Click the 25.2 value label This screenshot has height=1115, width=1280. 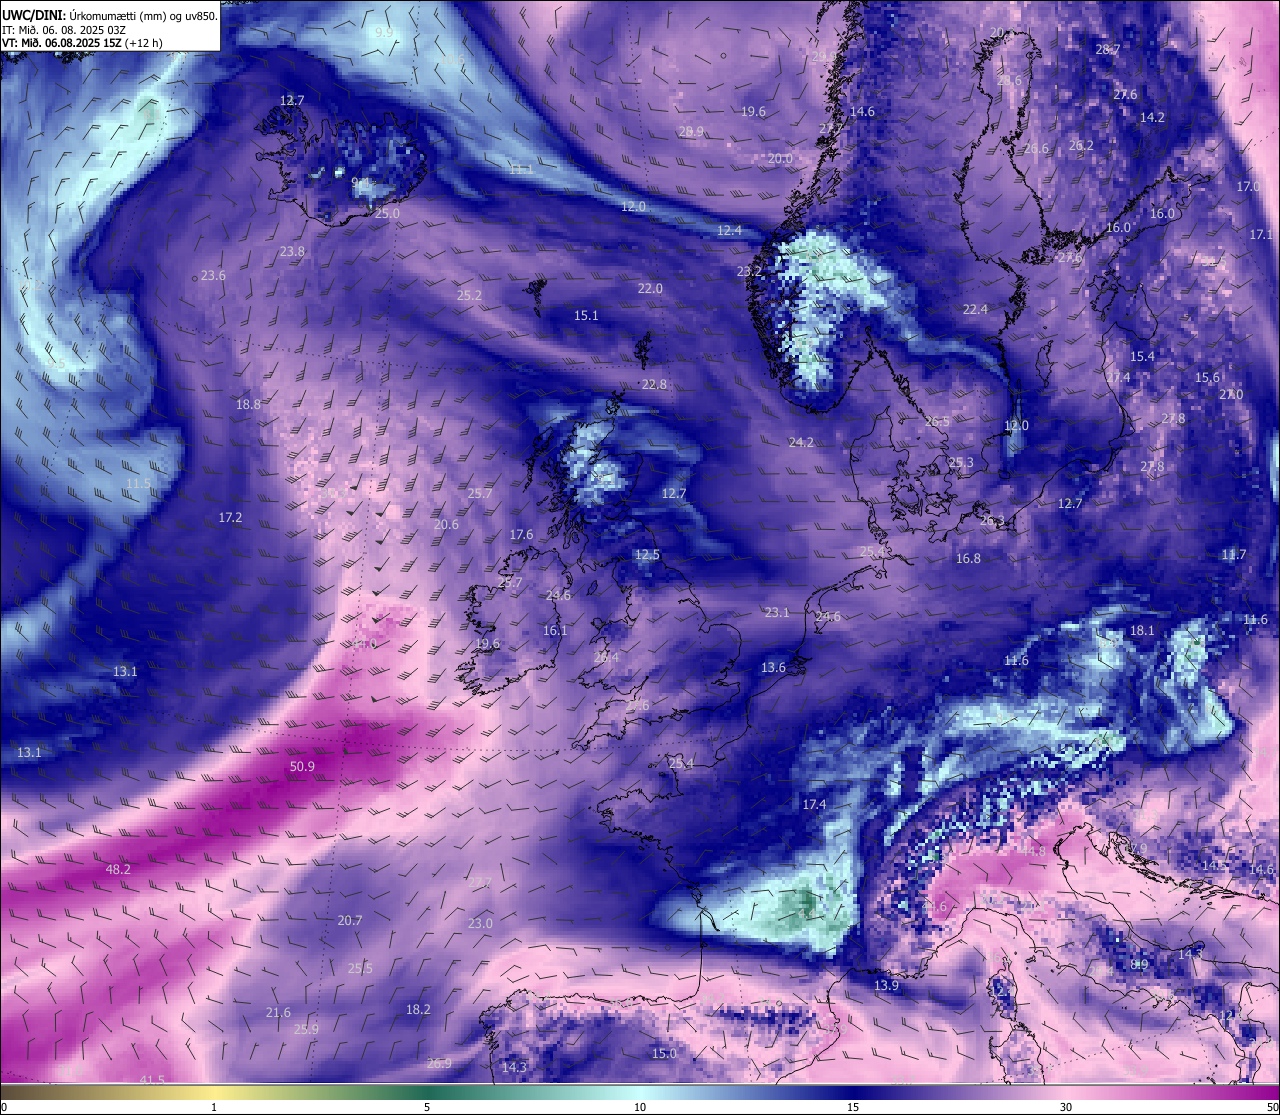(x=469, y=295)
